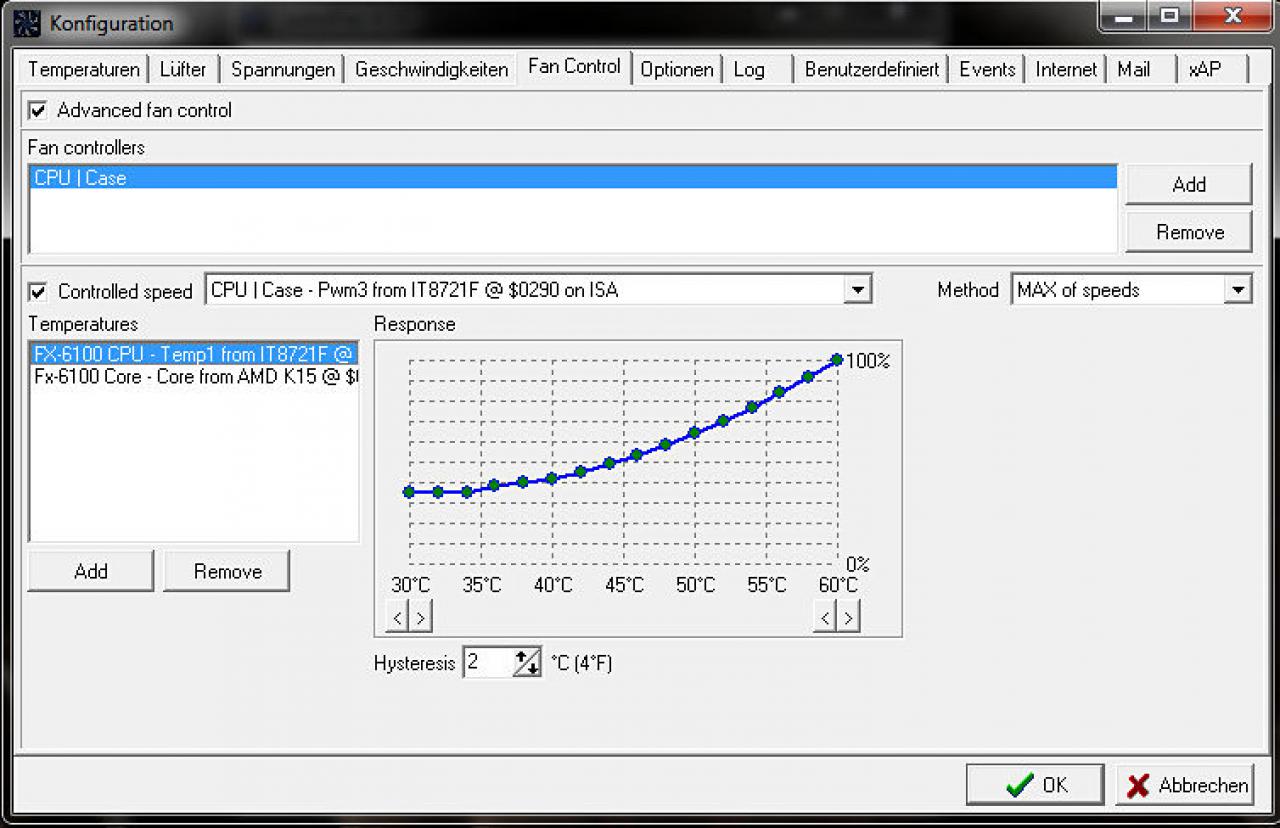Confirm with the OK button
This screenshot has height=828, width=1280.
tap(1035, 785)
